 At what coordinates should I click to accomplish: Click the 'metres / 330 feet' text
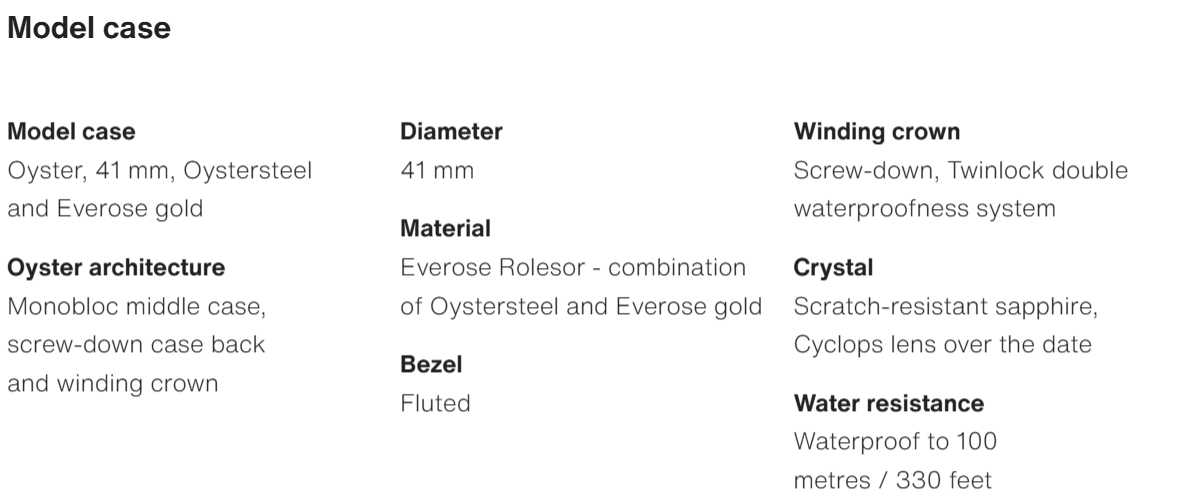[x=893, y=480]
